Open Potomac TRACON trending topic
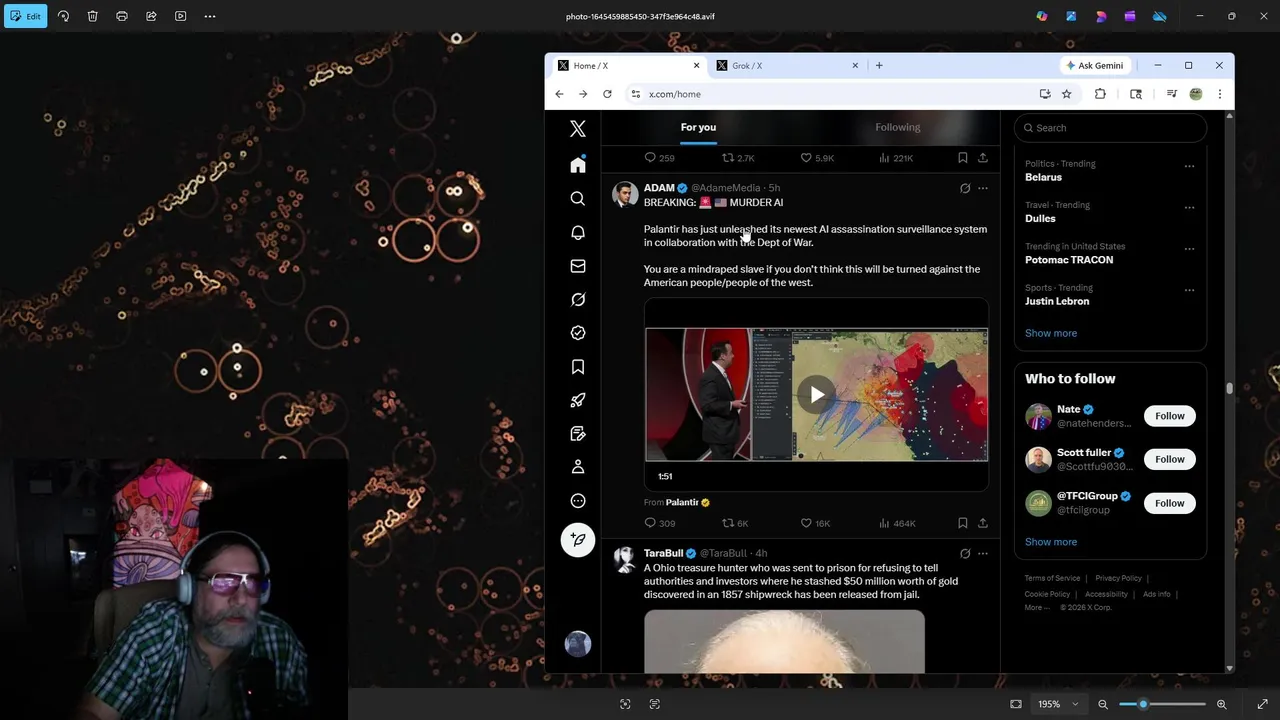 [x=1069, y=260]
